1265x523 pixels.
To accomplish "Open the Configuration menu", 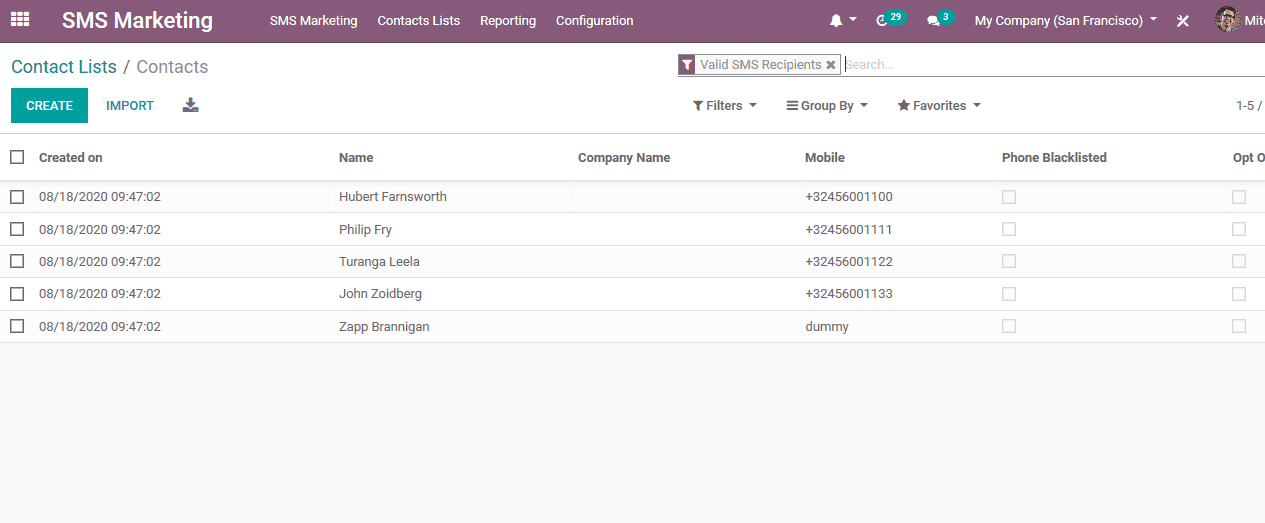I will (594, 20).
